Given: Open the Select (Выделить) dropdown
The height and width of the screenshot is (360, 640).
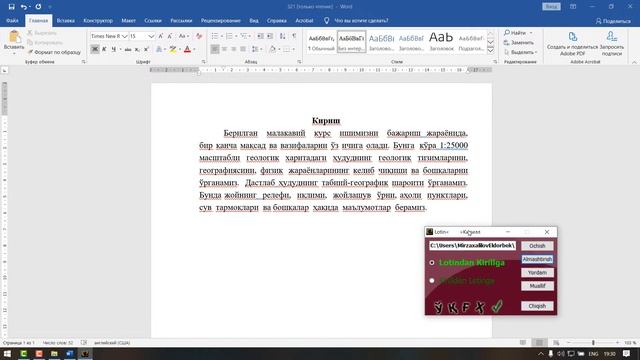Looking at the screenshot, I should [x=520, y=52].
